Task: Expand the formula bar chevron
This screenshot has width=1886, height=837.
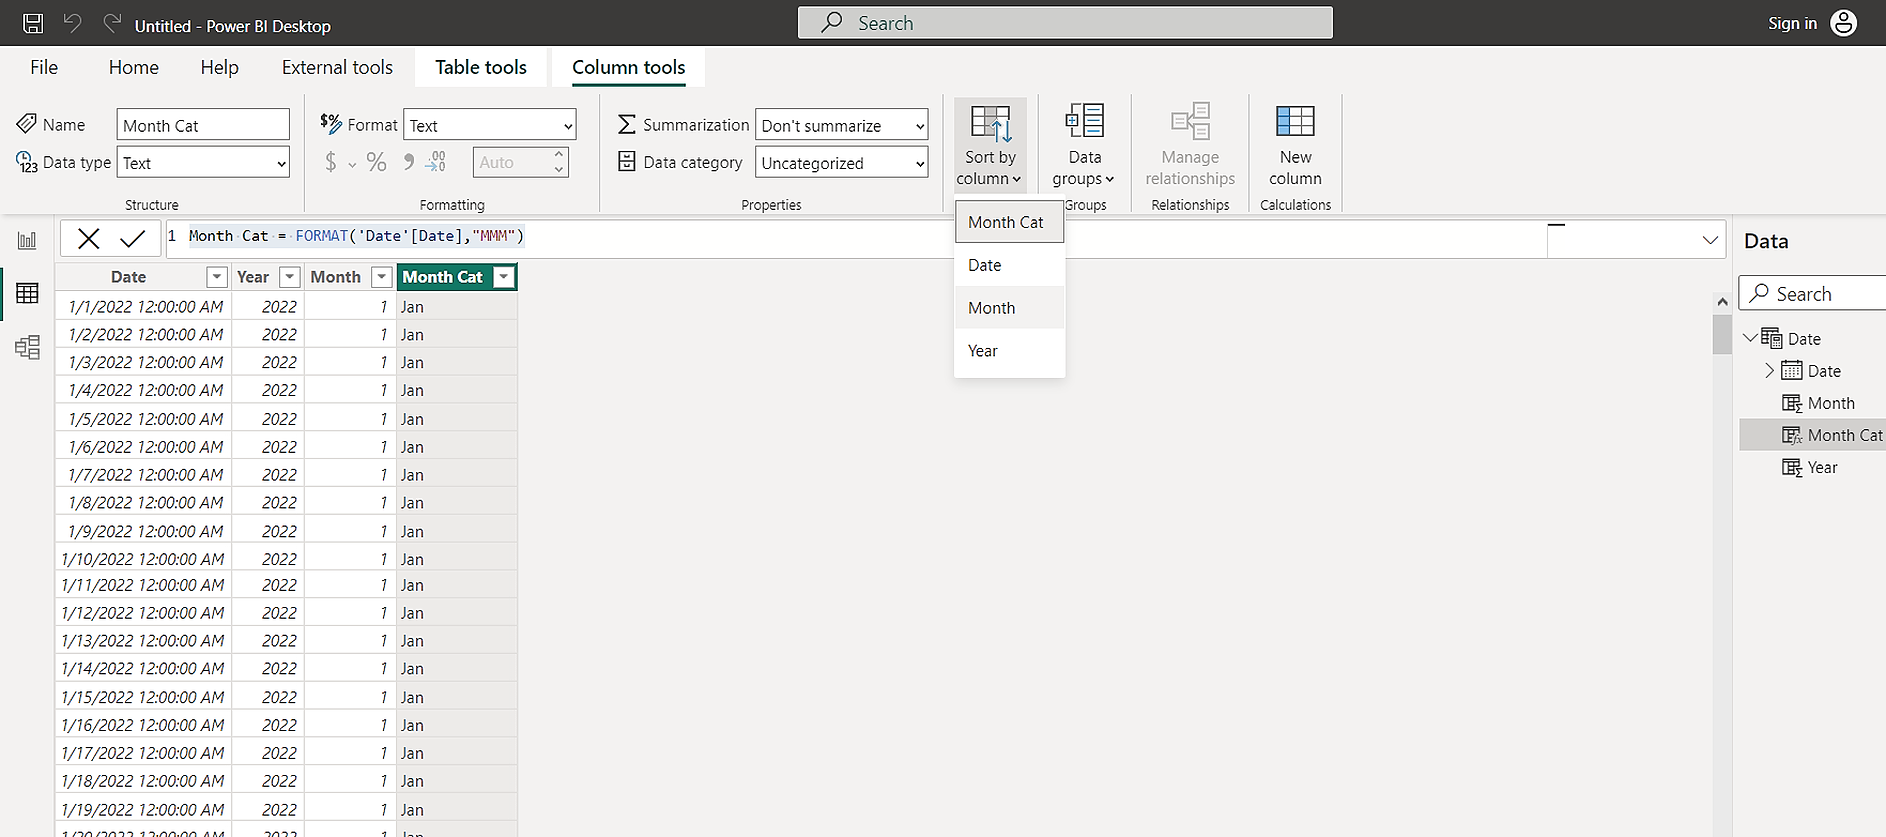Action: coord(1710,240)
